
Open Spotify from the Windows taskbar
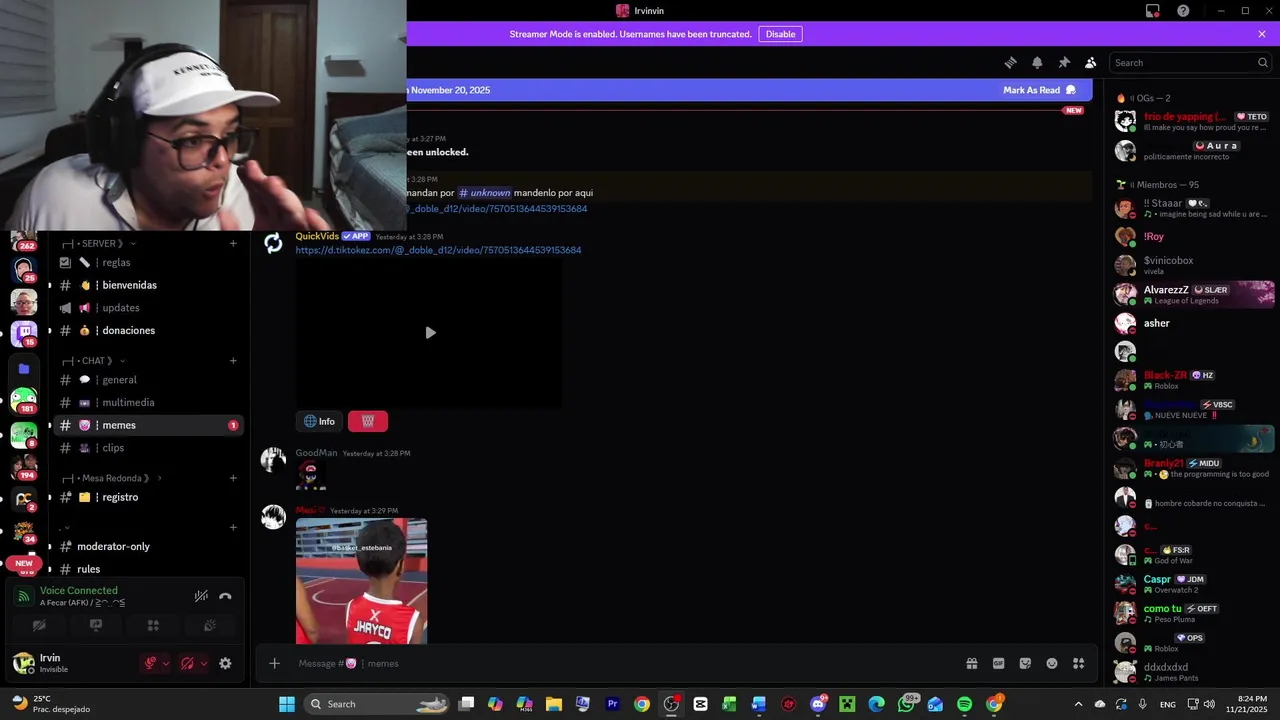pos(964,704)
